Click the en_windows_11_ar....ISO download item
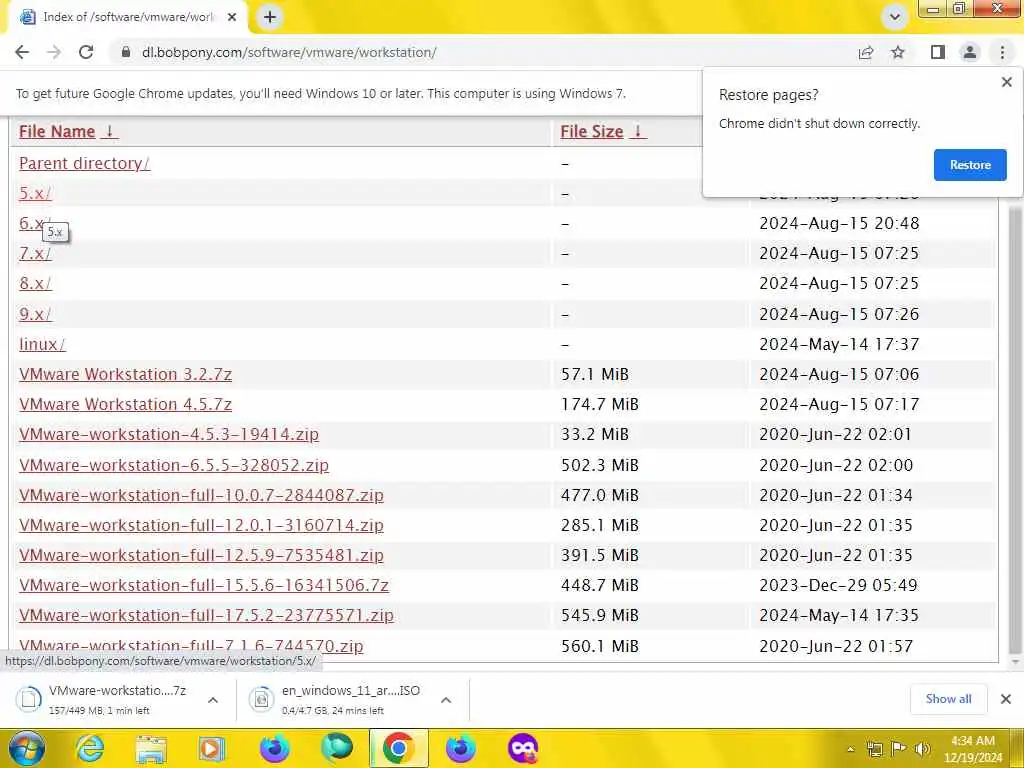 pos(338,699)
